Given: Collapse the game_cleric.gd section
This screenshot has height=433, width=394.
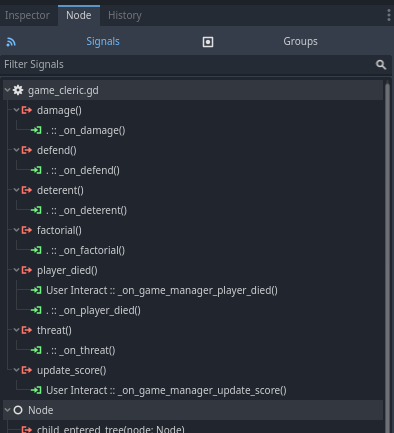Looking at the screenshot, I should 7,90.
